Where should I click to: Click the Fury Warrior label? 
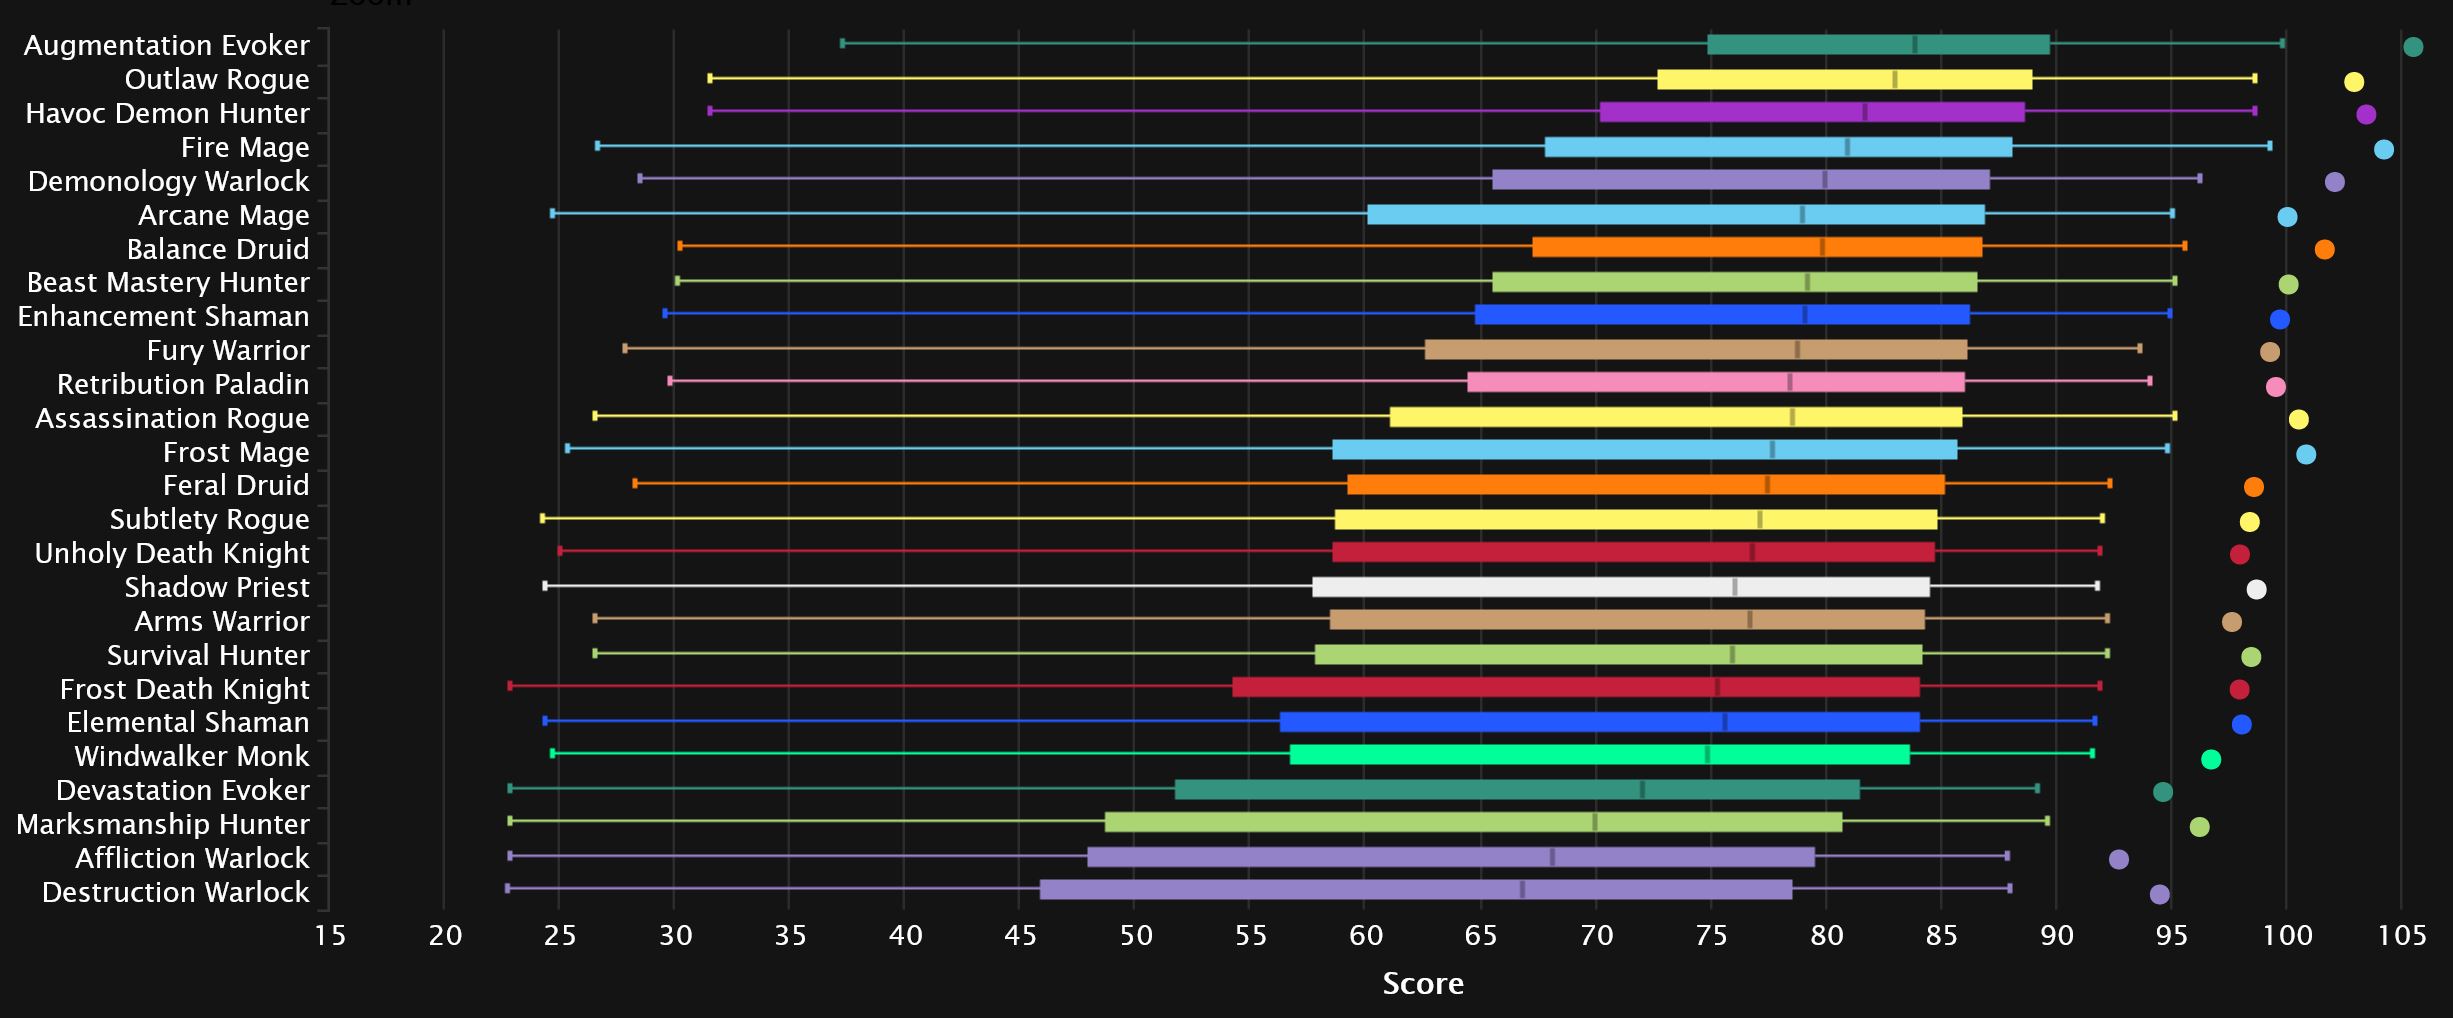[x=228, y=351]
